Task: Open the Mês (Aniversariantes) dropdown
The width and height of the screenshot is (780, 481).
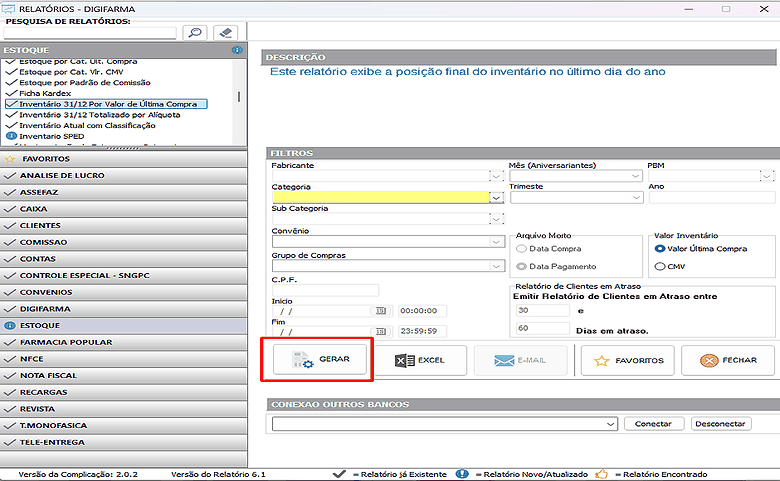Action: [636, 176]
